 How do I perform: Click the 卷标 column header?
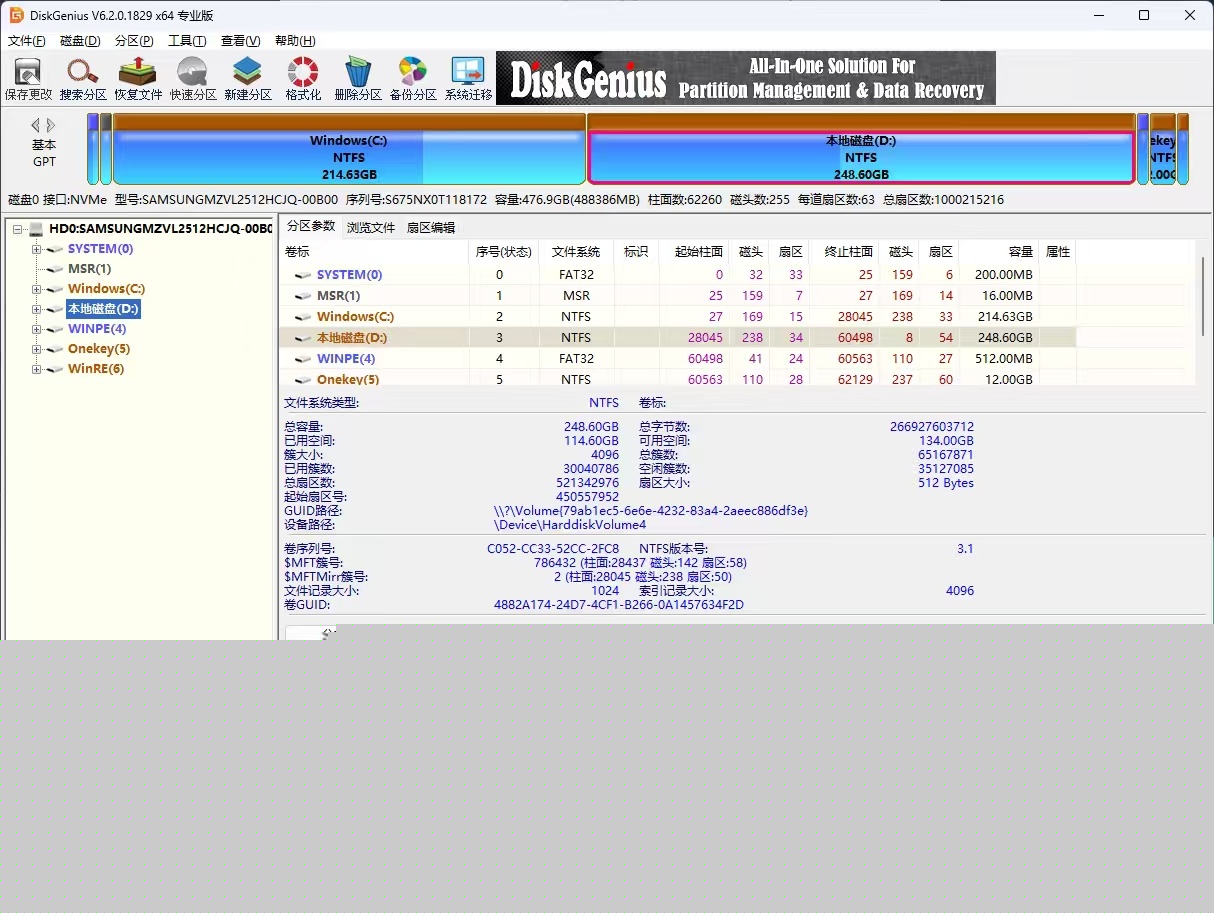[x=374, y=252]
